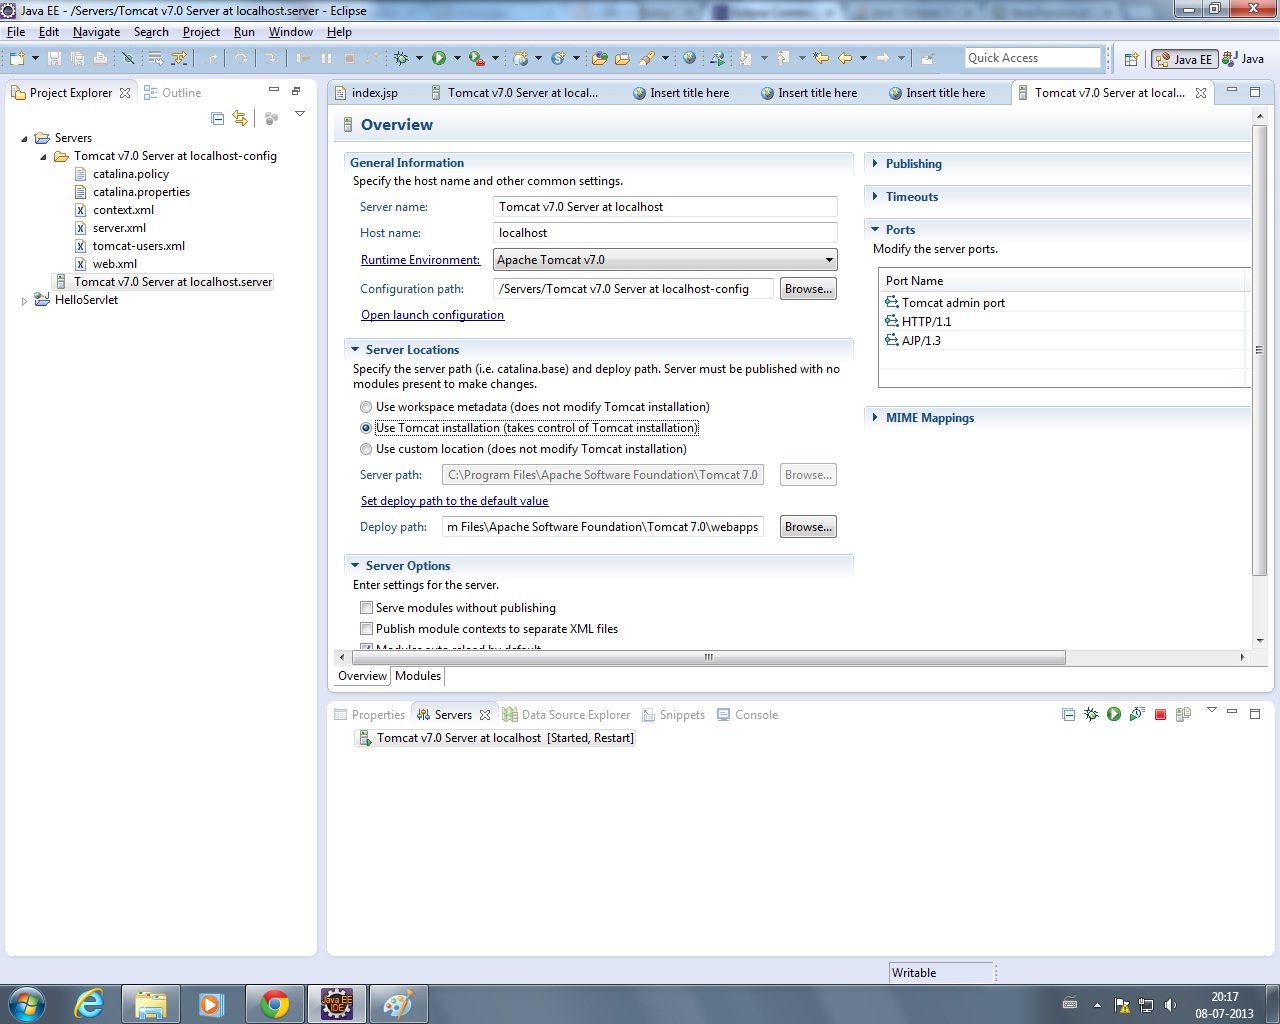This screenshot has height=1024, width=1280.
Task: Collapse all servers icon in Servers view
Action: pyautogui.click(x=1068, y=714)
